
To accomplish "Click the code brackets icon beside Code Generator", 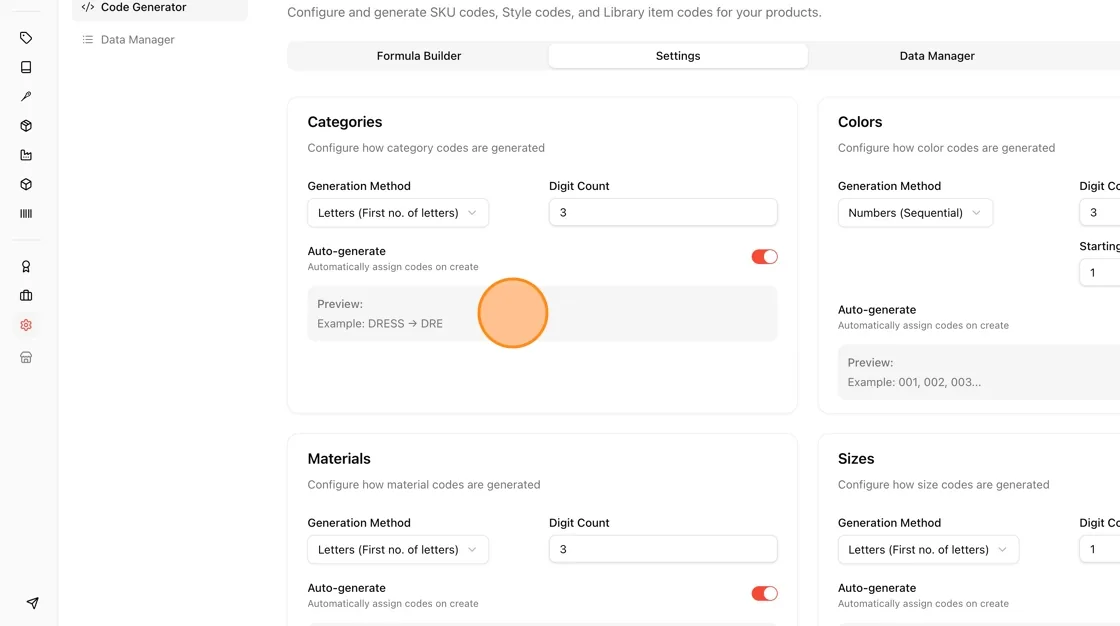I will coord(88,7).
